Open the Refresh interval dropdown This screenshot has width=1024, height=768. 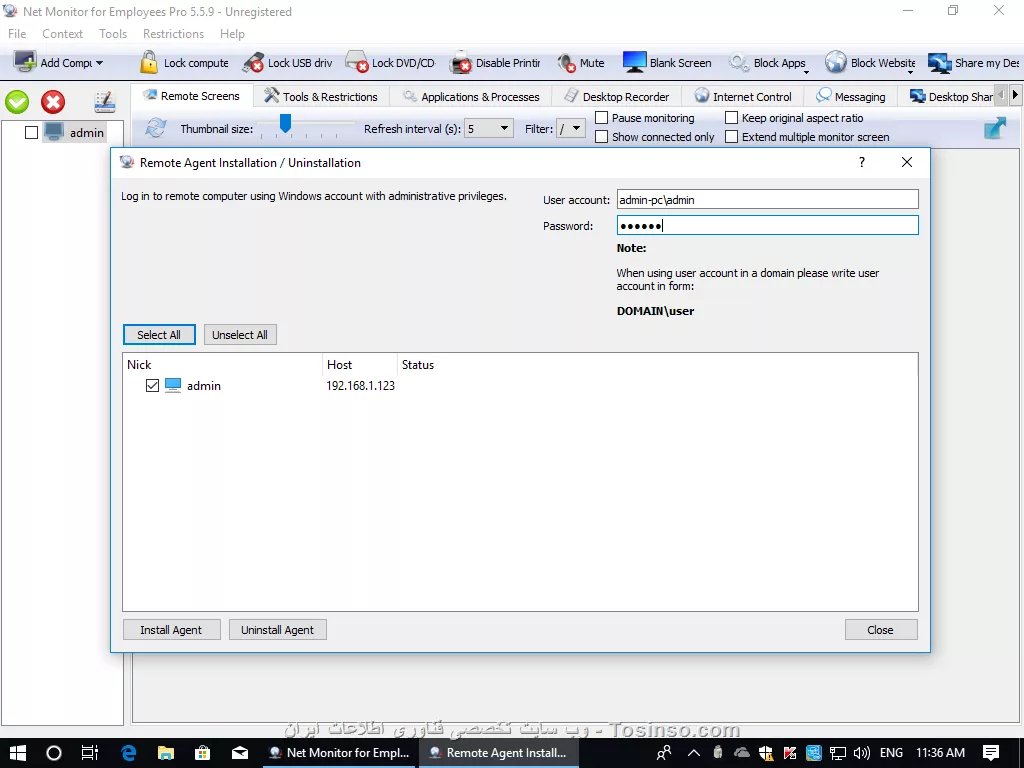[x=504, y=129]
